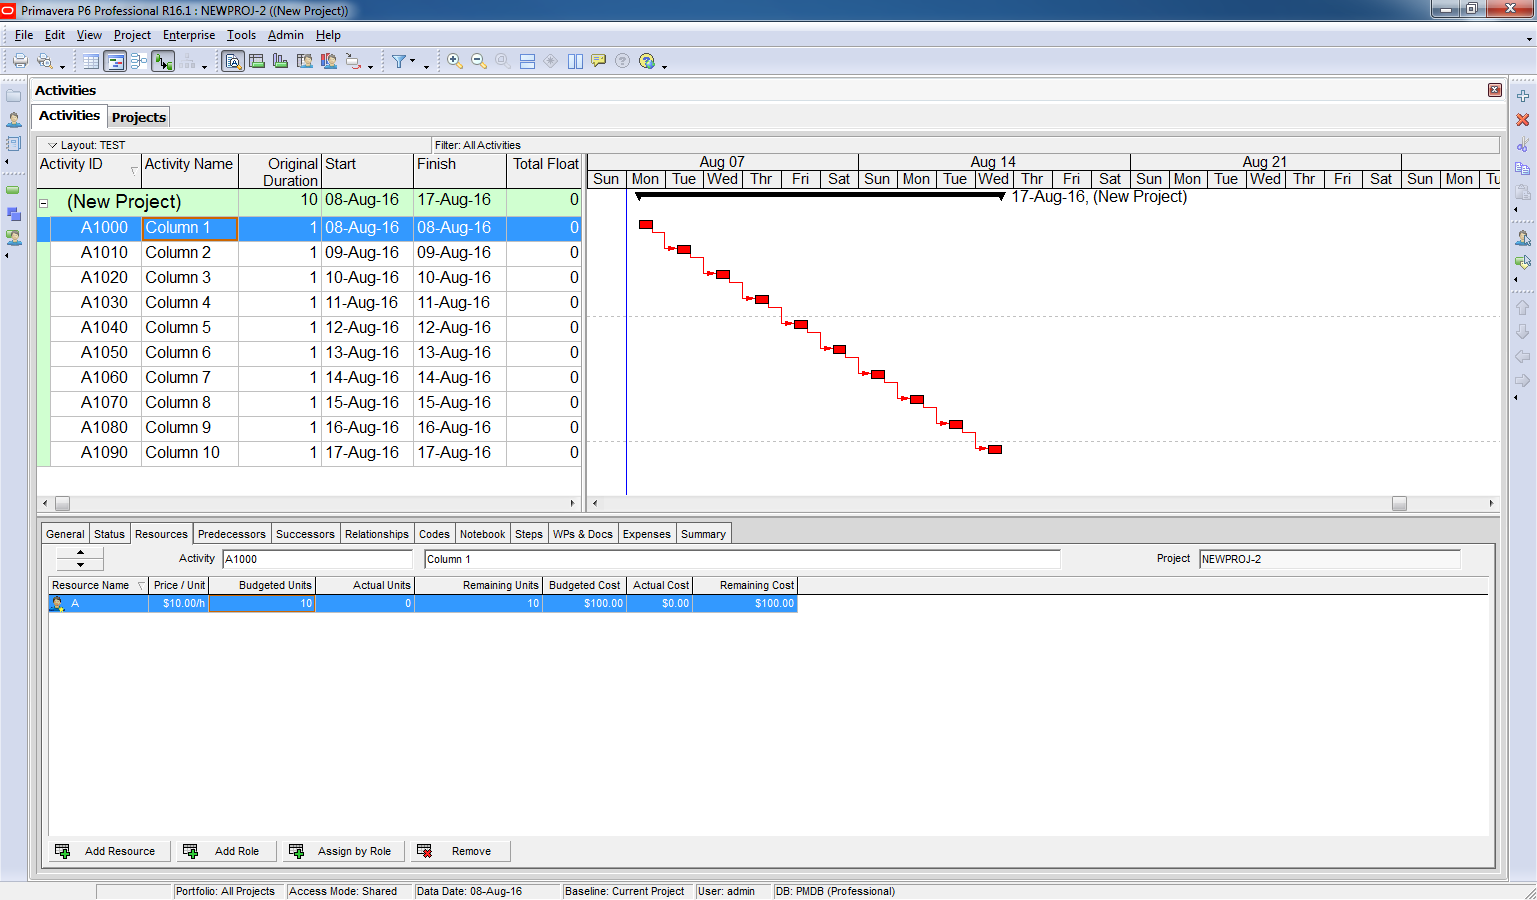Open Print Preview from the toolbar

[x=45, y=61]
